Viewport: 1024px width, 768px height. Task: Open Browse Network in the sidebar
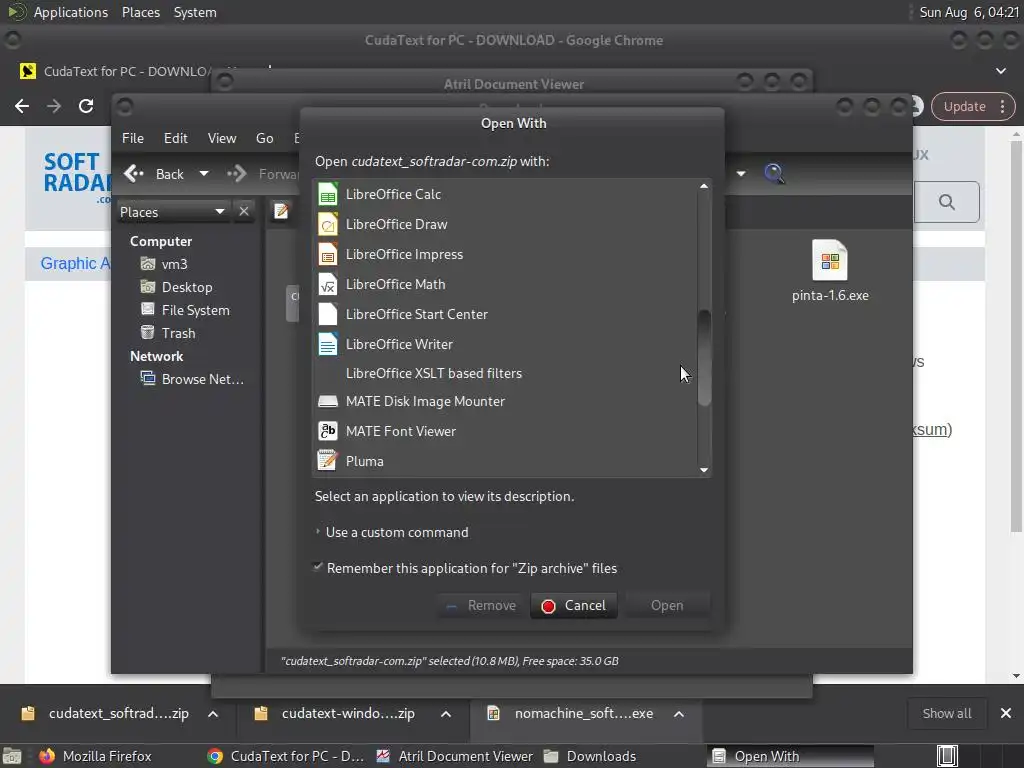202,379
